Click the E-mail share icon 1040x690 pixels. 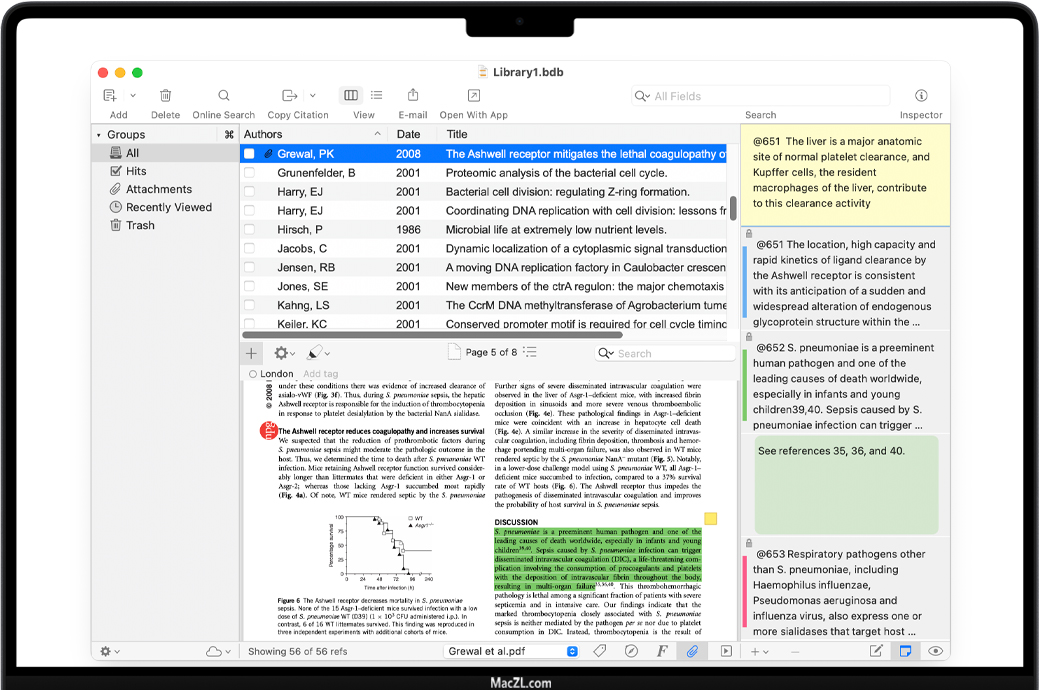tap(413, 96)
